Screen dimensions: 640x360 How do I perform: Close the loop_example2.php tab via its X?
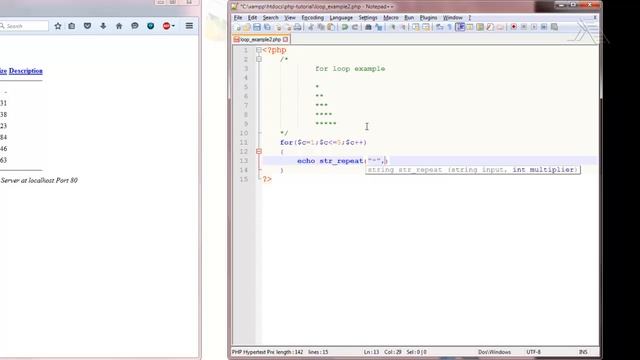[285, 40]
